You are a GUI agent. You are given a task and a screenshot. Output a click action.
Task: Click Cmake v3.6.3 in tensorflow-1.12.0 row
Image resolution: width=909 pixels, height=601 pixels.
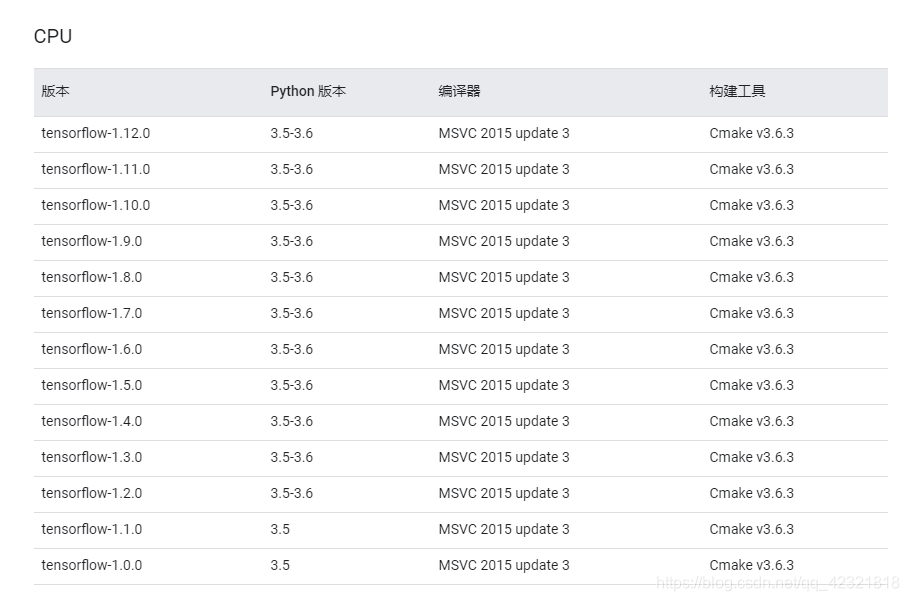click(x=751, y=133)
